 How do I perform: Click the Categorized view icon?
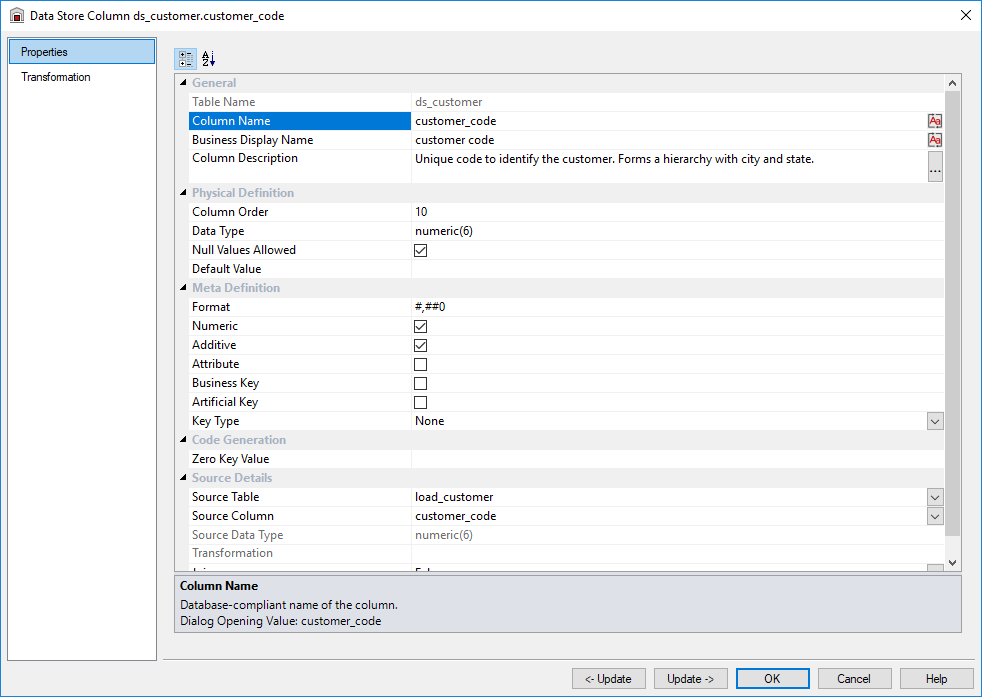(x=186, y=58)
